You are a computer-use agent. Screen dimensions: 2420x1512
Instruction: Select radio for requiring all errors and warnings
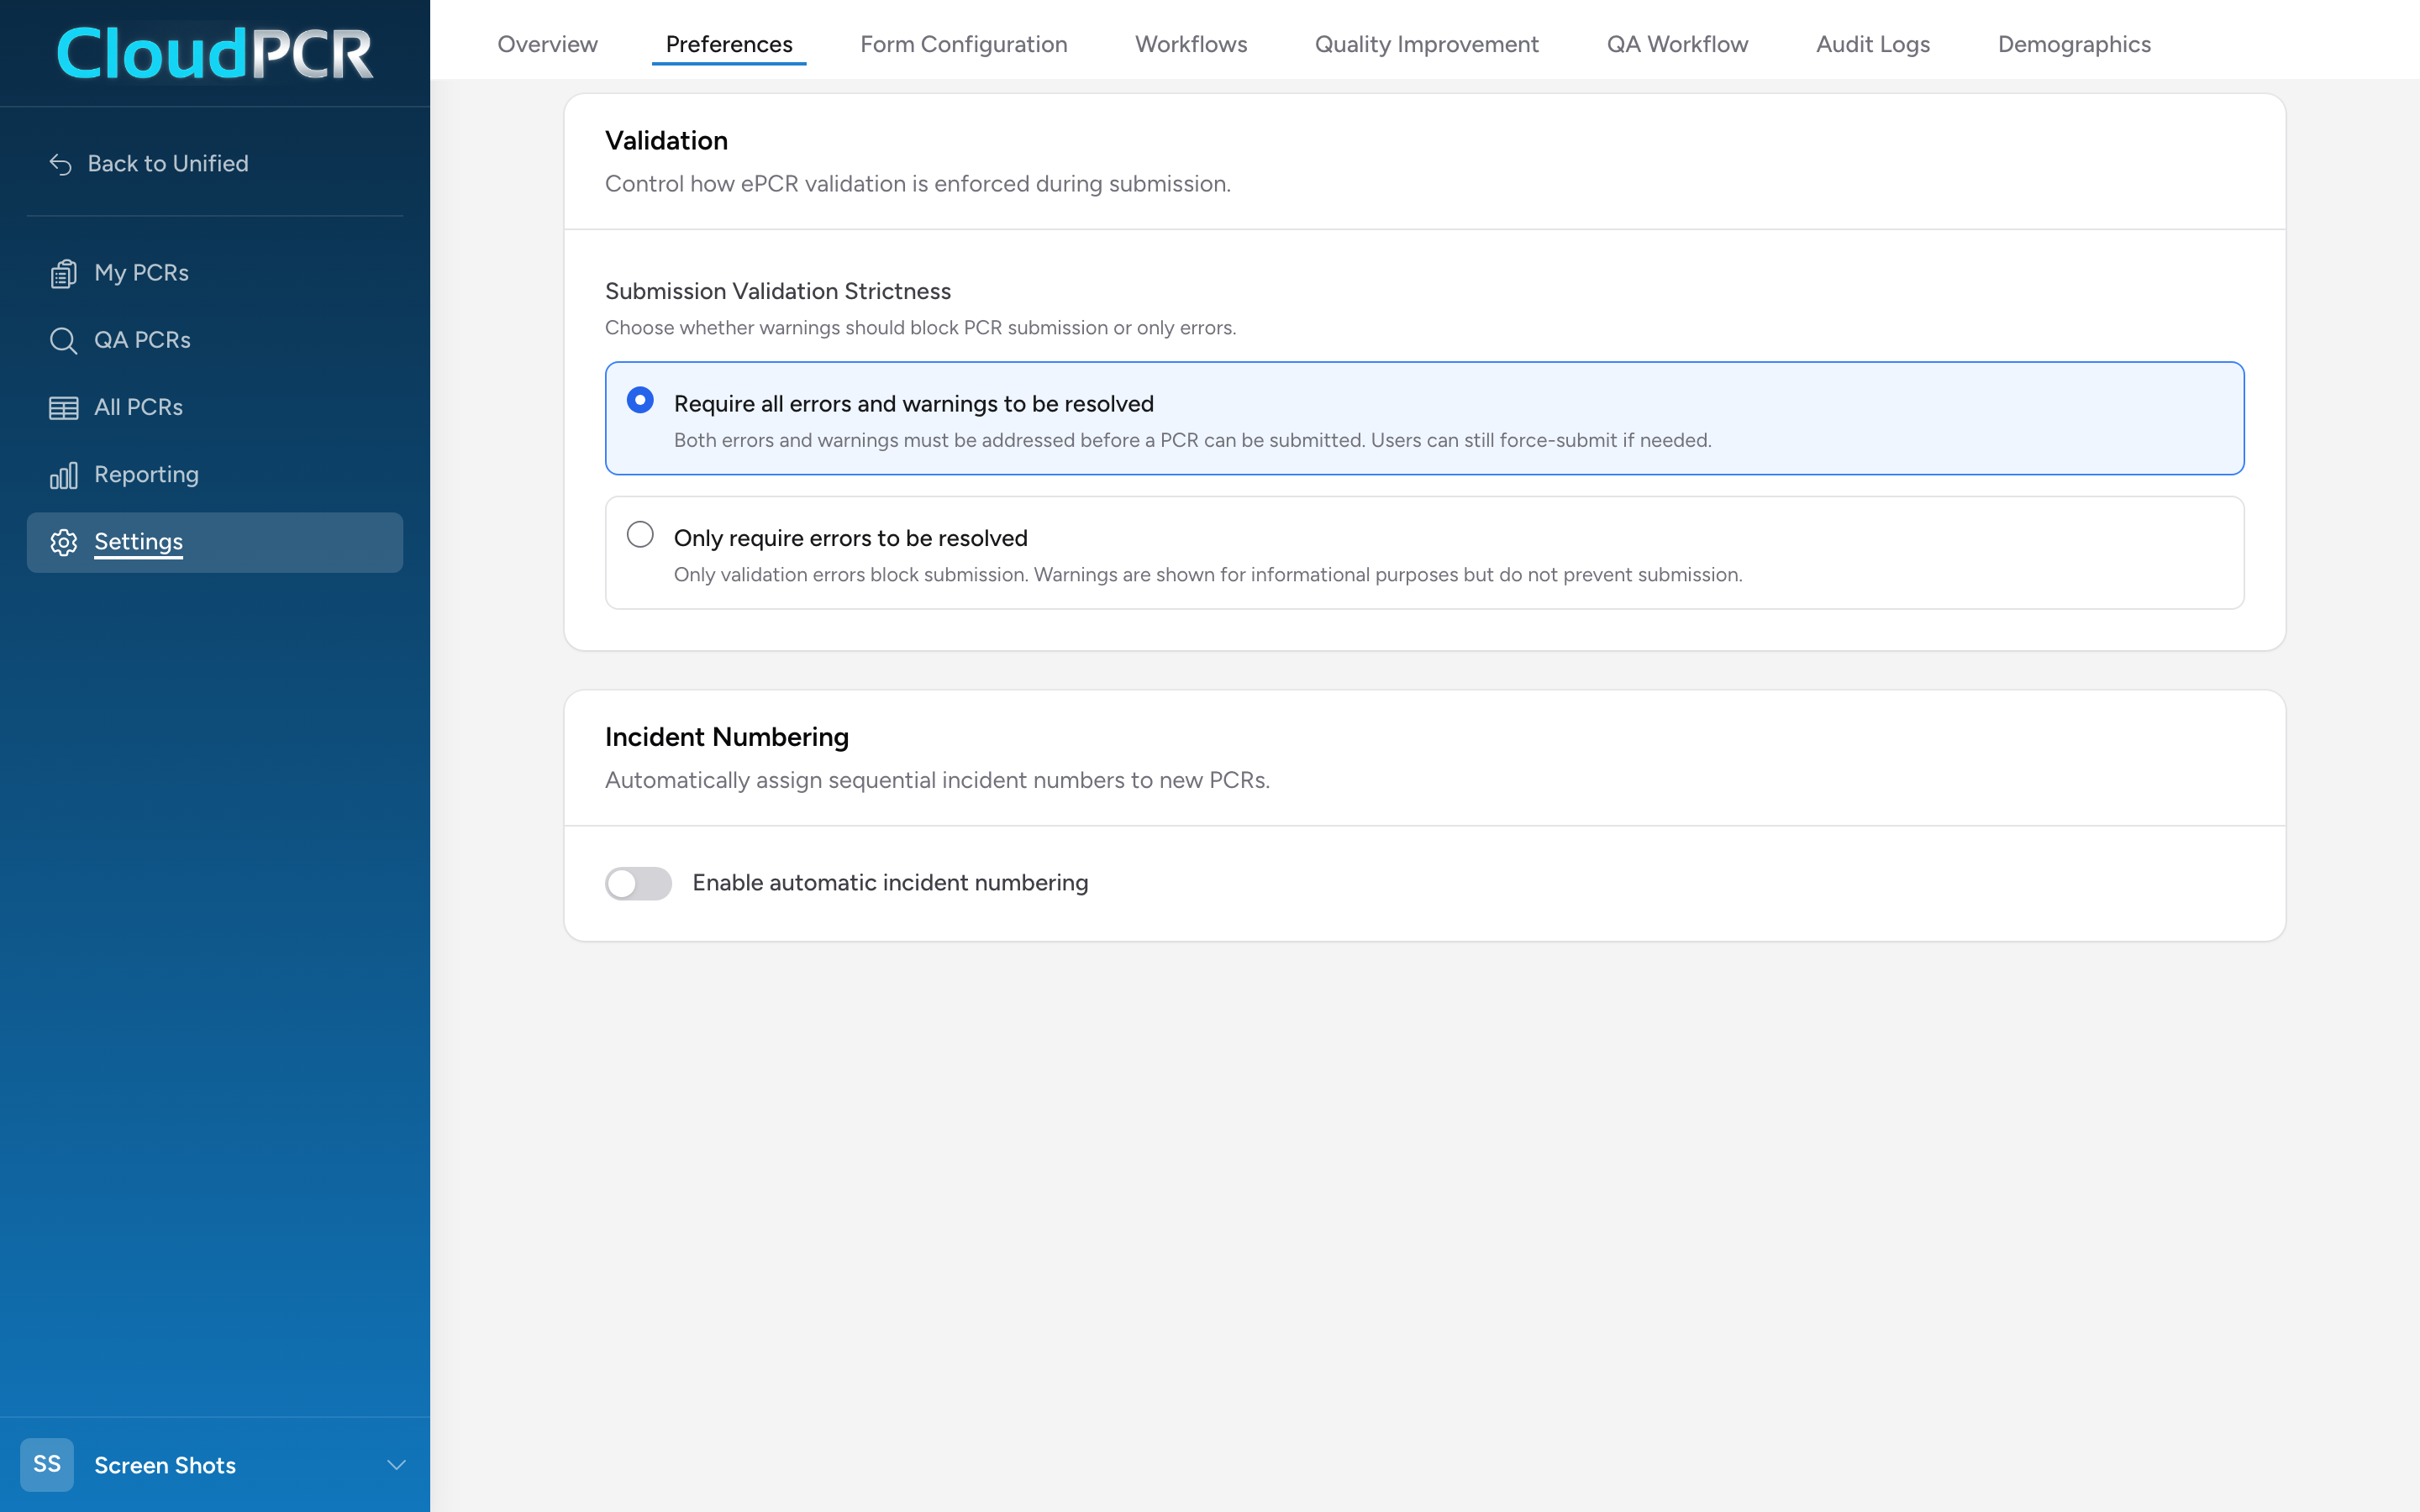tap(640, 400)
